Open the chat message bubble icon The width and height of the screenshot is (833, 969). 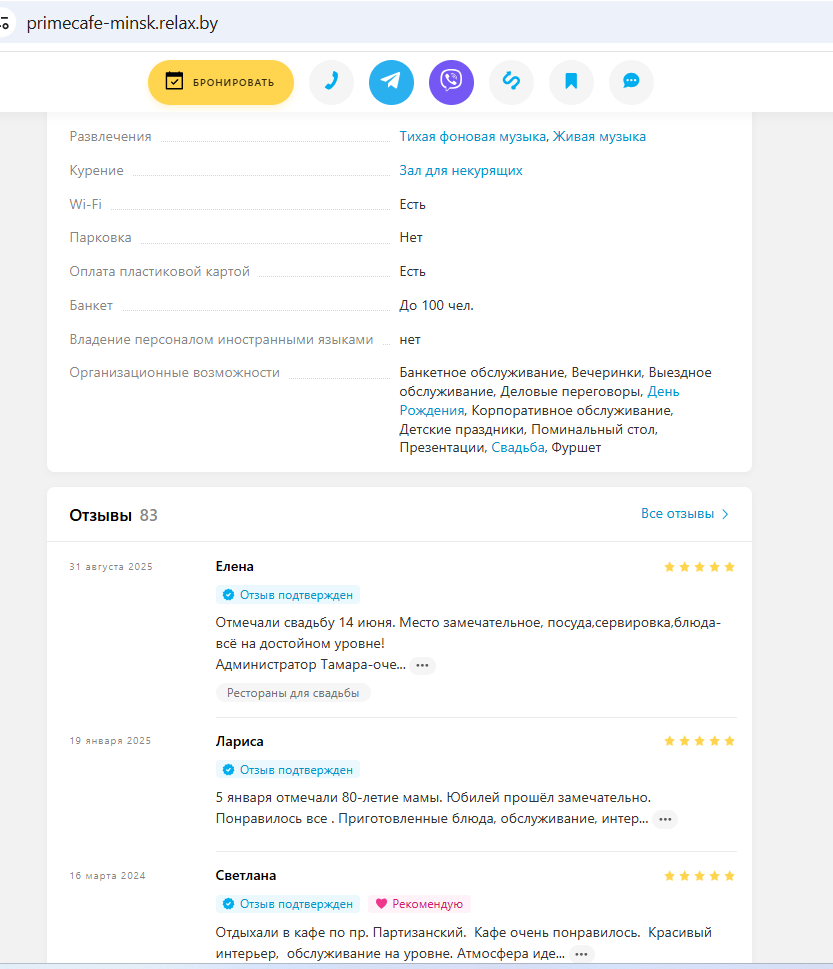(631, 82)
